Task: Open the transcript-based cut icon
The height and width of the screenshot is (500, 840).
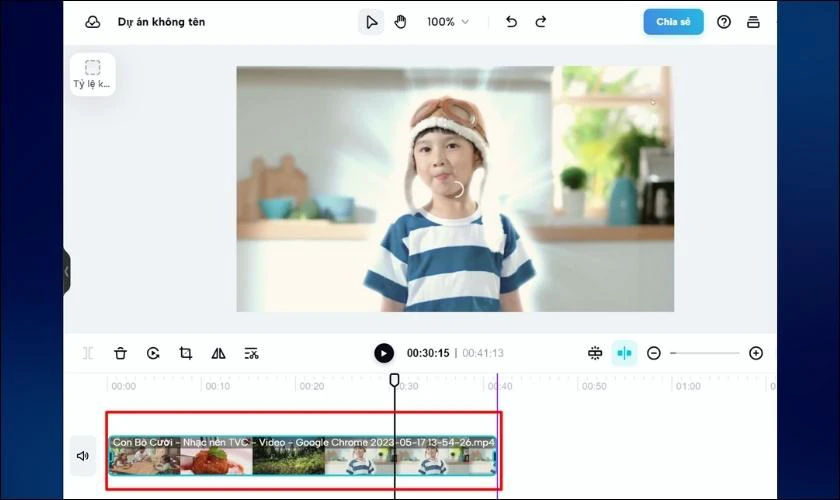Action: coord(251,353)
